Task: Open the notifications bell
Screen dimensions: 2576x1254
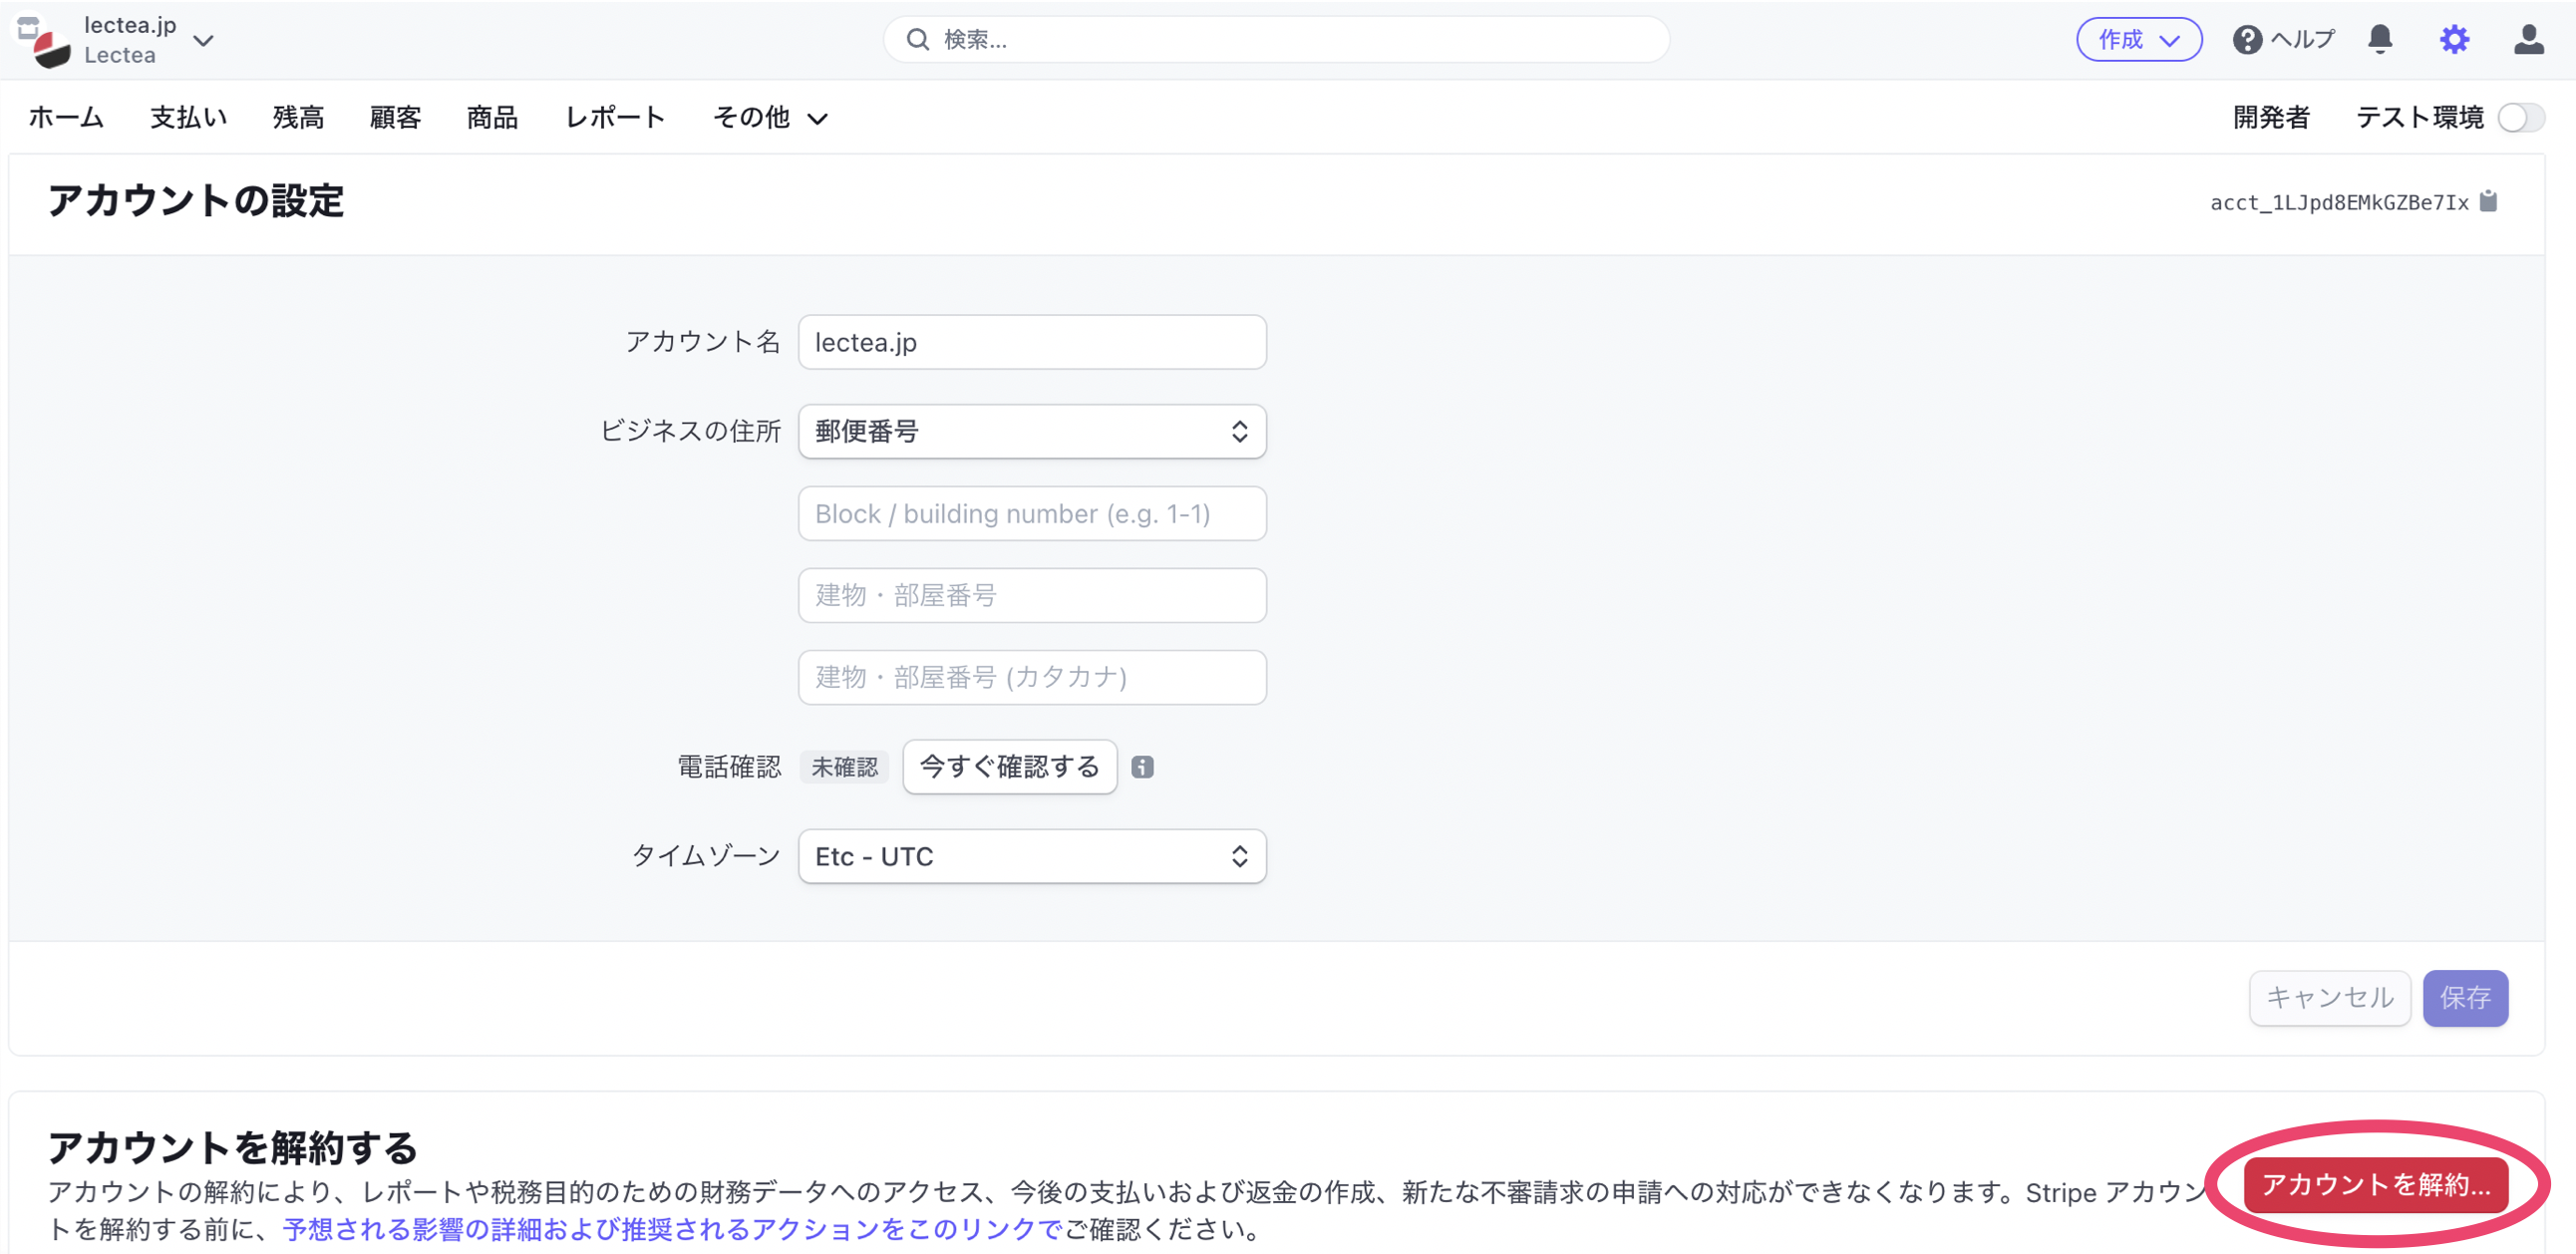Action: coord(2380,40)
